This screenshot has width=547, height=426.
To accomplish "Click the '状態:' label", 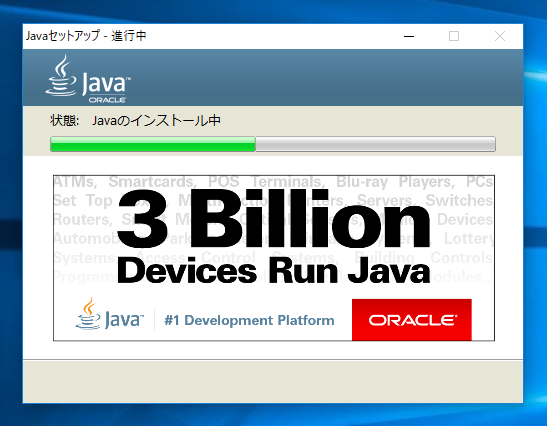I will tap(65, 121).
